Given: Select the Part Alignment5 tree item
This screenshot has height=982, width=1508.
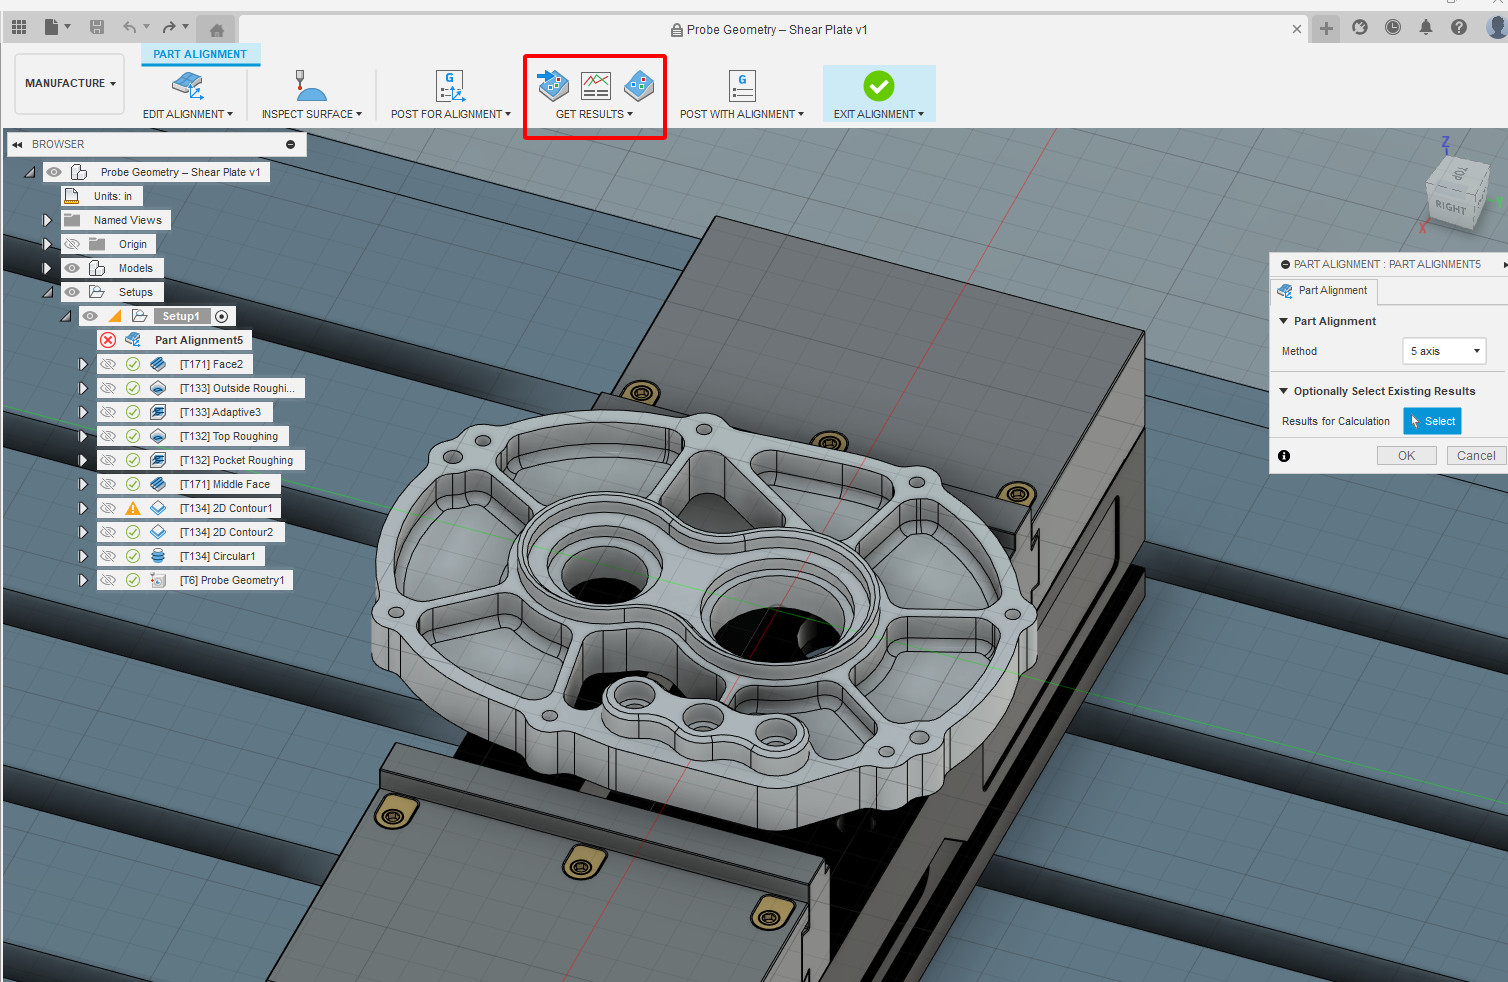Looking at the screenshot, I should point(198,340).
